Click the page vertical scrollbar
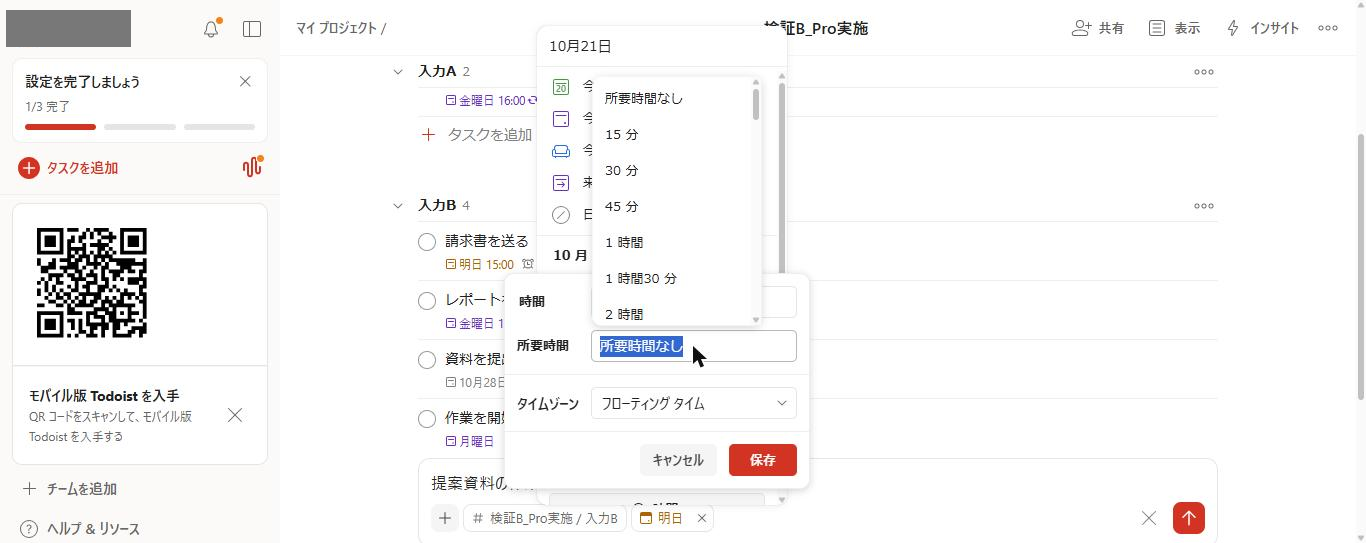The image size is (1366, 543). [1360, 265]
